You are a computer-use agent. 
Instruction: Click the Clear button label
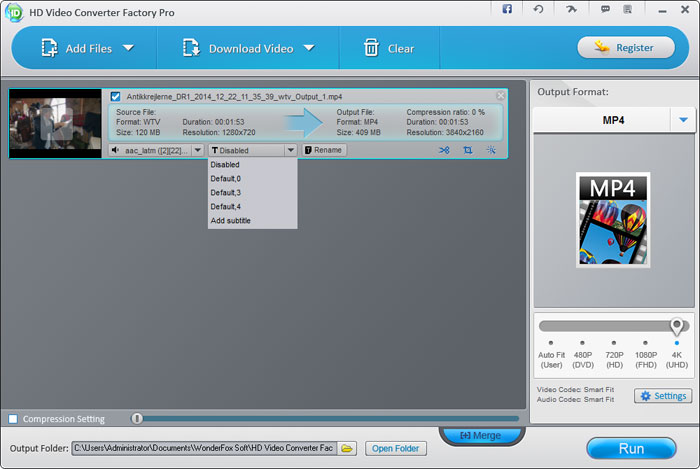pos(401,48)
